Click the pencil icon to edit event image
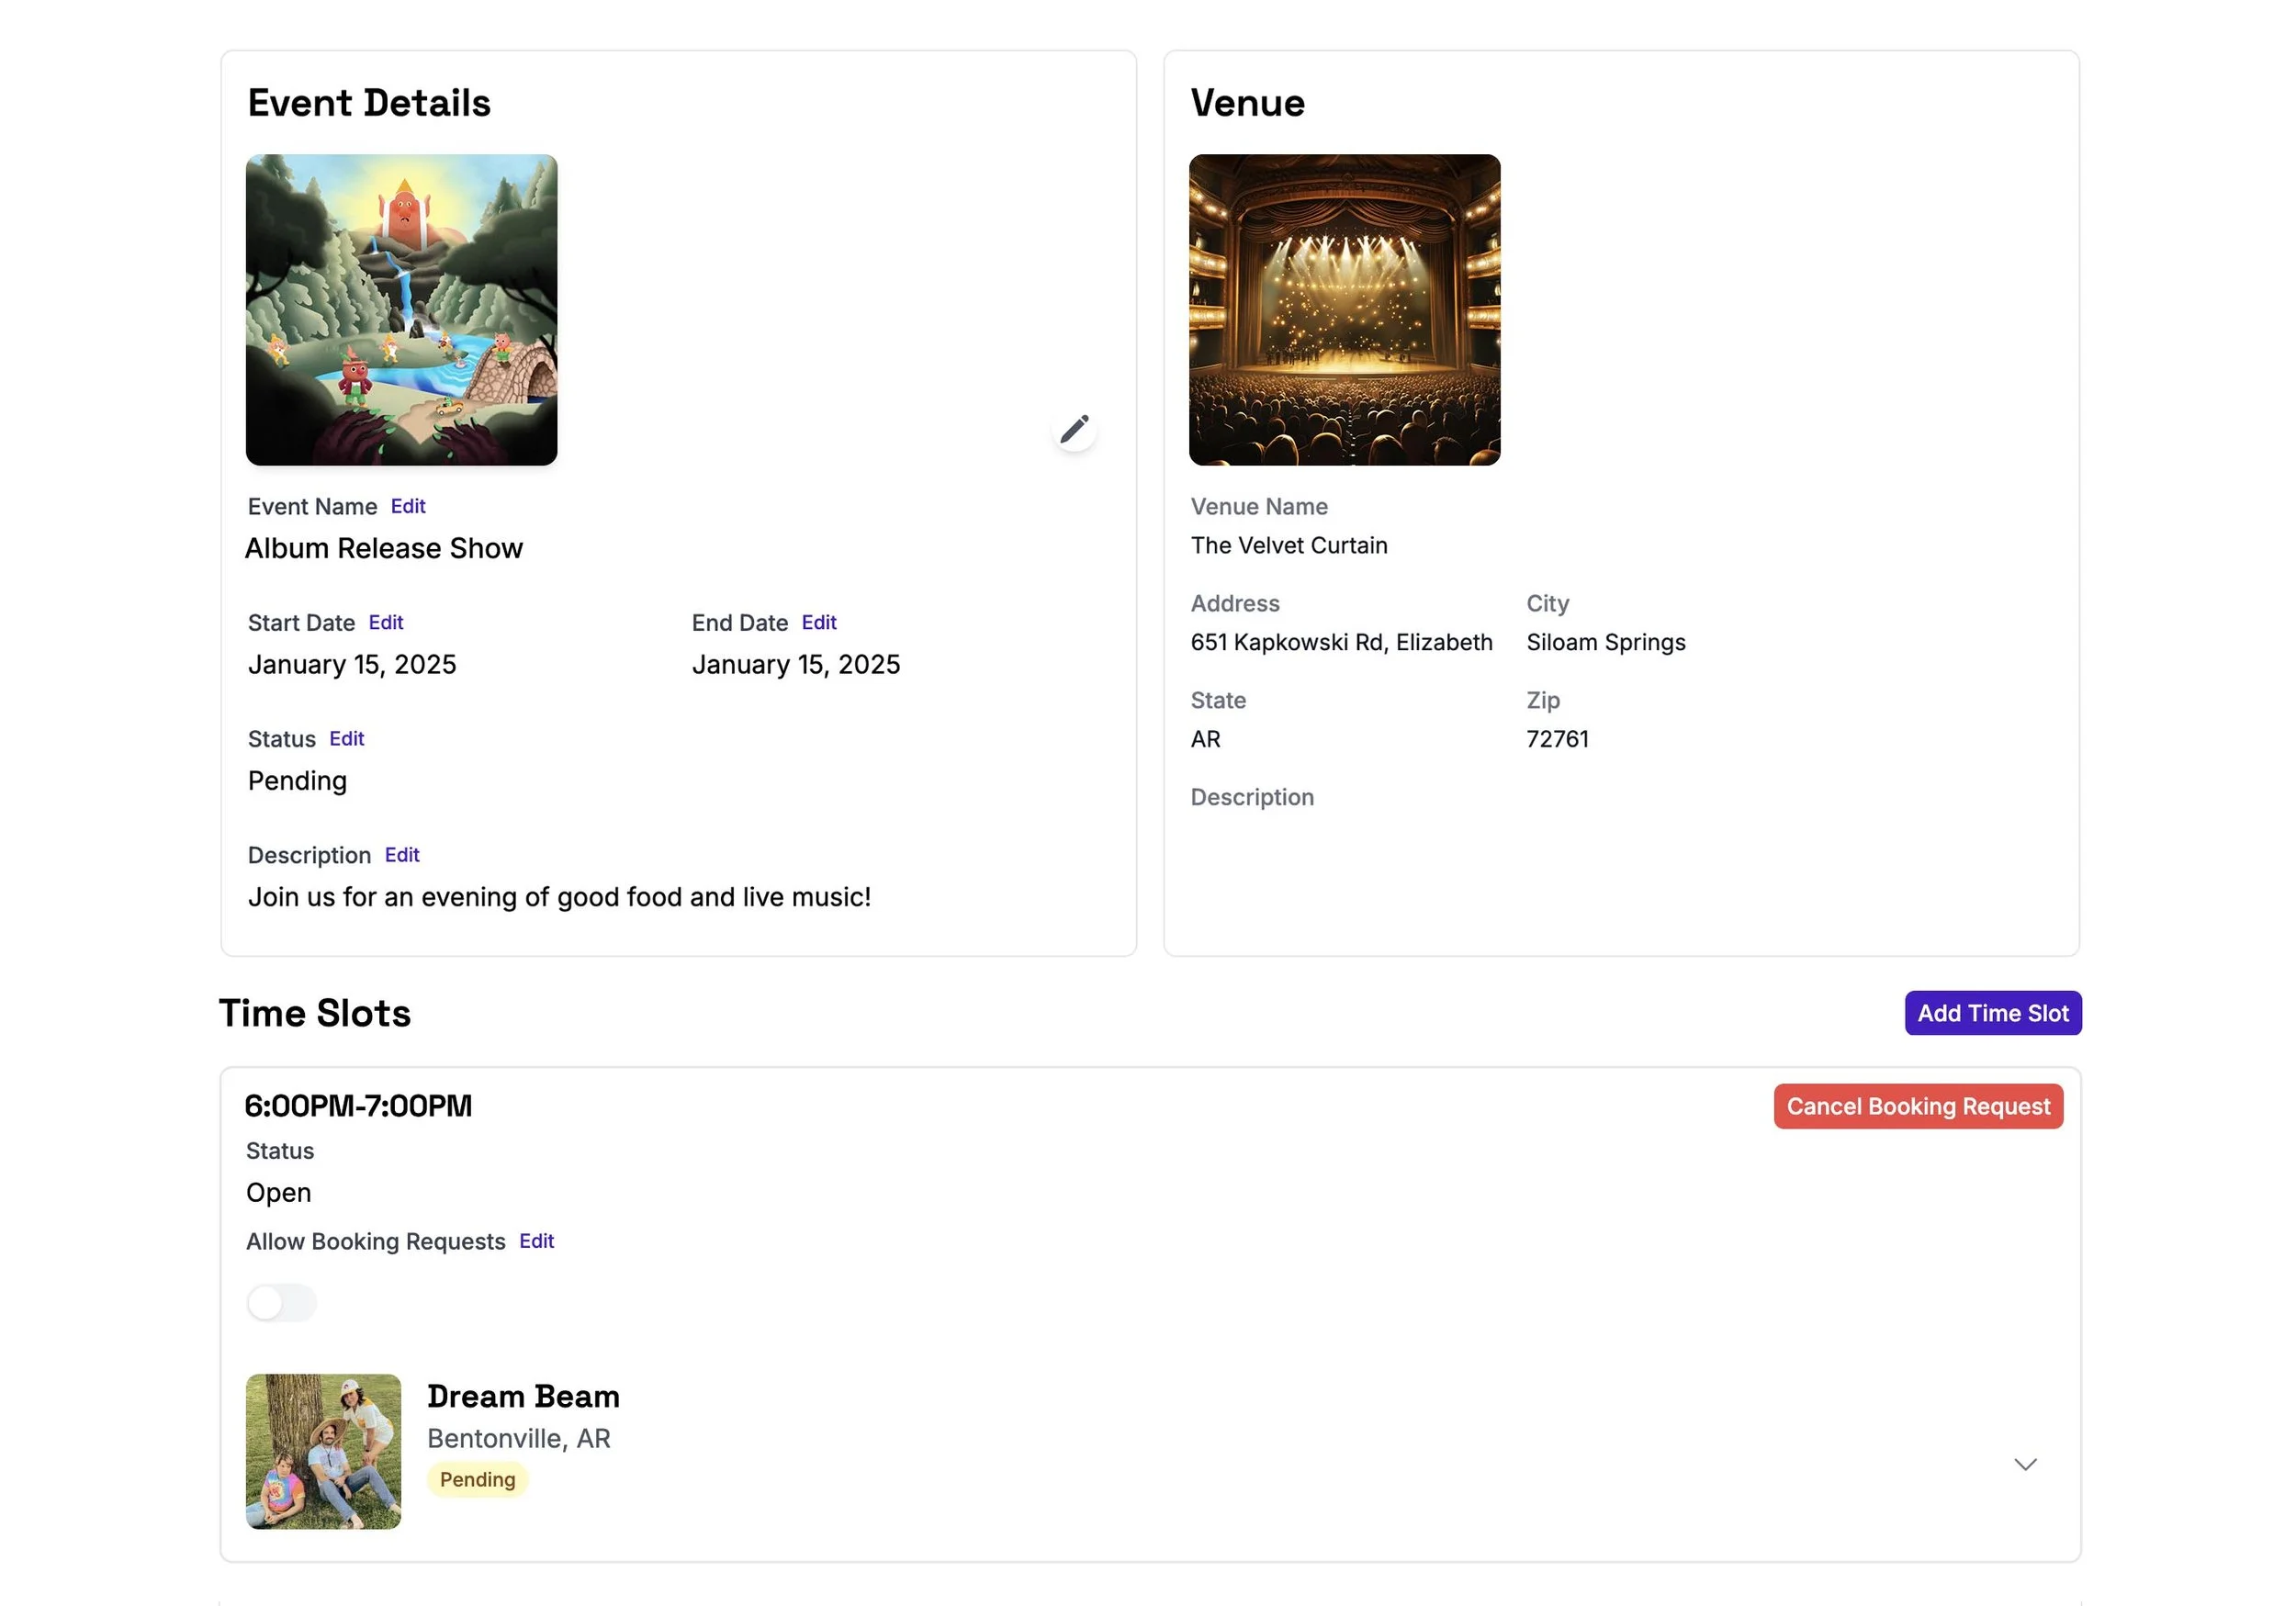The width and height of the screenshot is (2296, 1606). [1074, 429]
